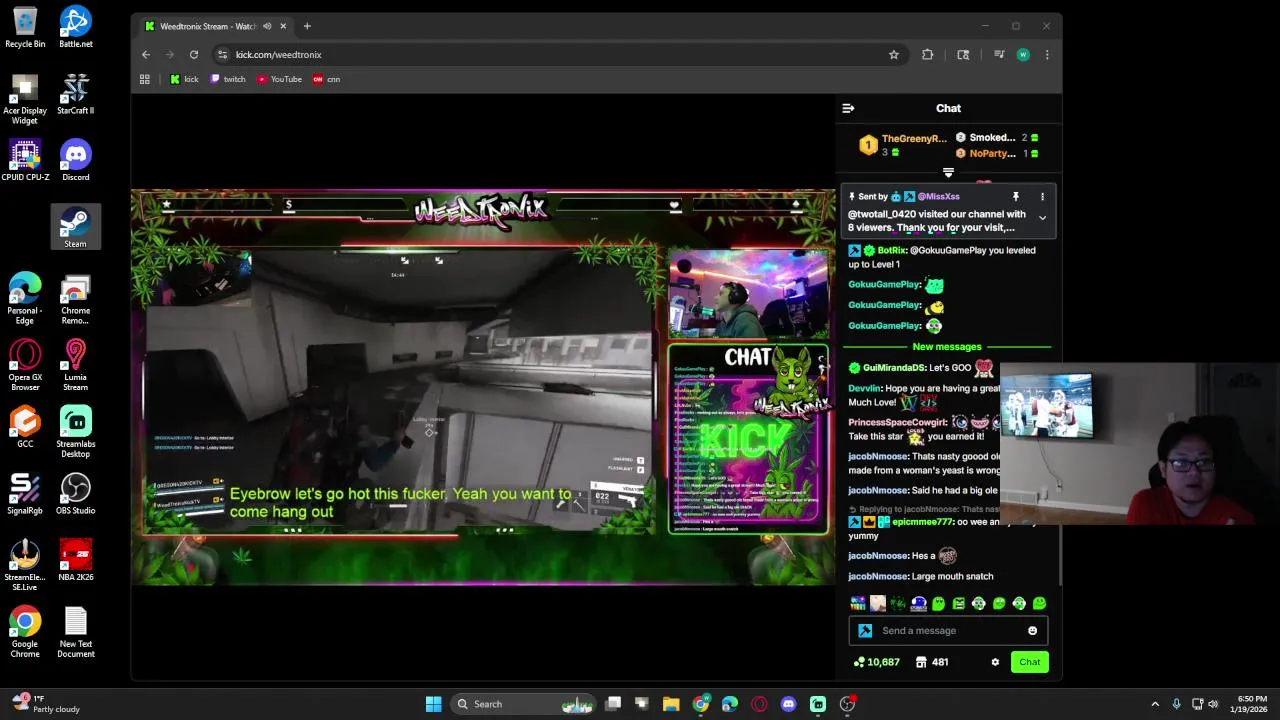This screenshot has height=720, width=1280.
Task: Open the microphone tray icon
Action: (x=1176, y=704)
